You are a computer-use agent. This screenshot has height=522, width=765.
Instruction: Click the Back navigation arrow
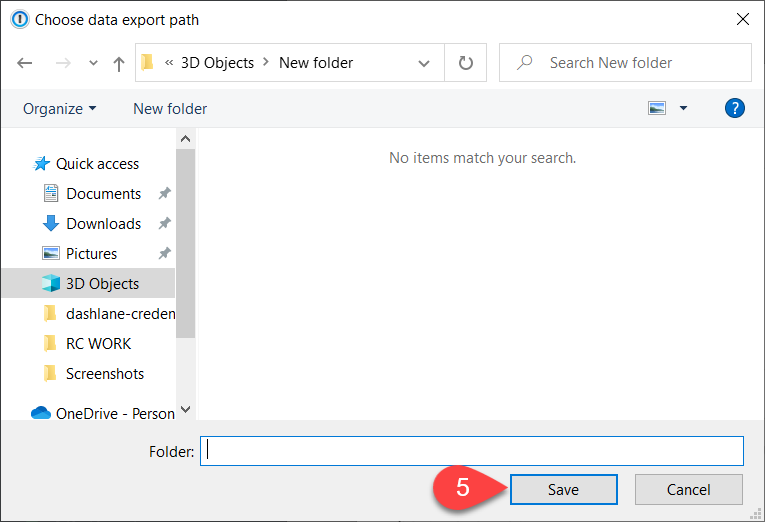pyautogui.click(x=24, y=63)
